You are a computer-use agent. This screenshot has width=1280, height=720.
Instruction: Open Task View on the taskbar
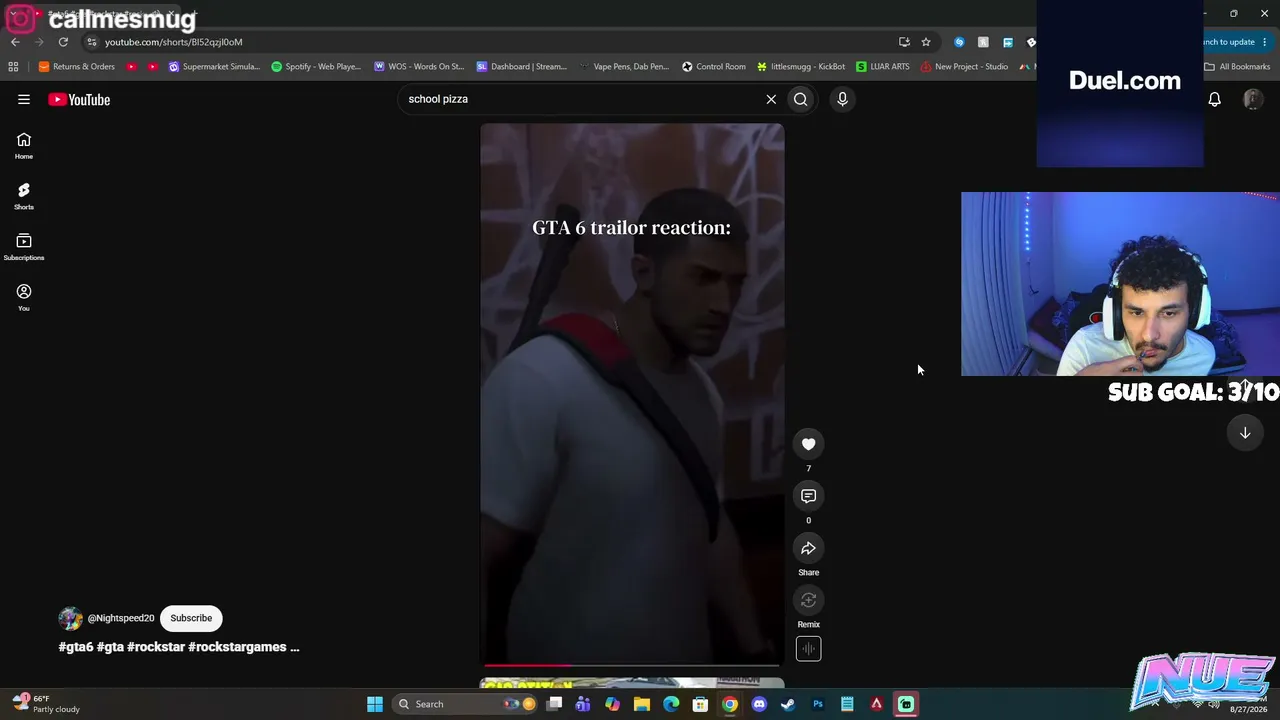554,704
